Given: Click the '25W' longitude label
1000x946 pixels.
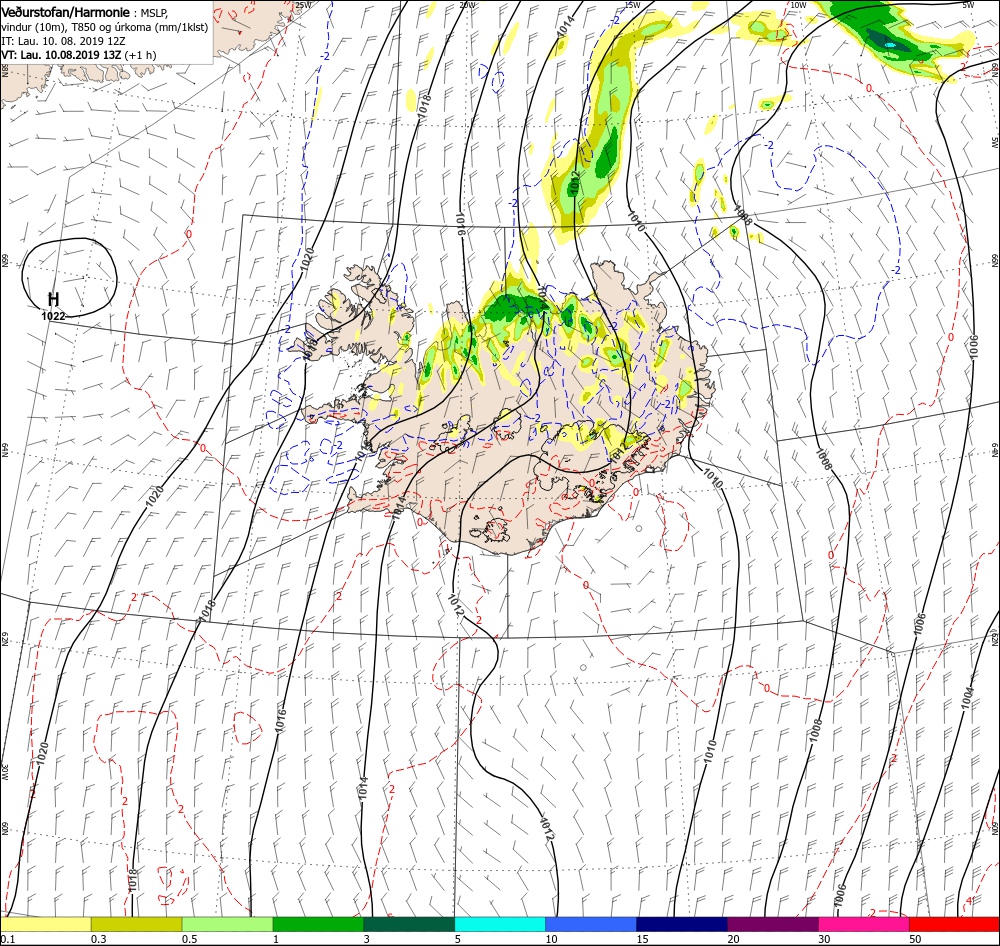Looking at the screenshot, I should [303, 5].
